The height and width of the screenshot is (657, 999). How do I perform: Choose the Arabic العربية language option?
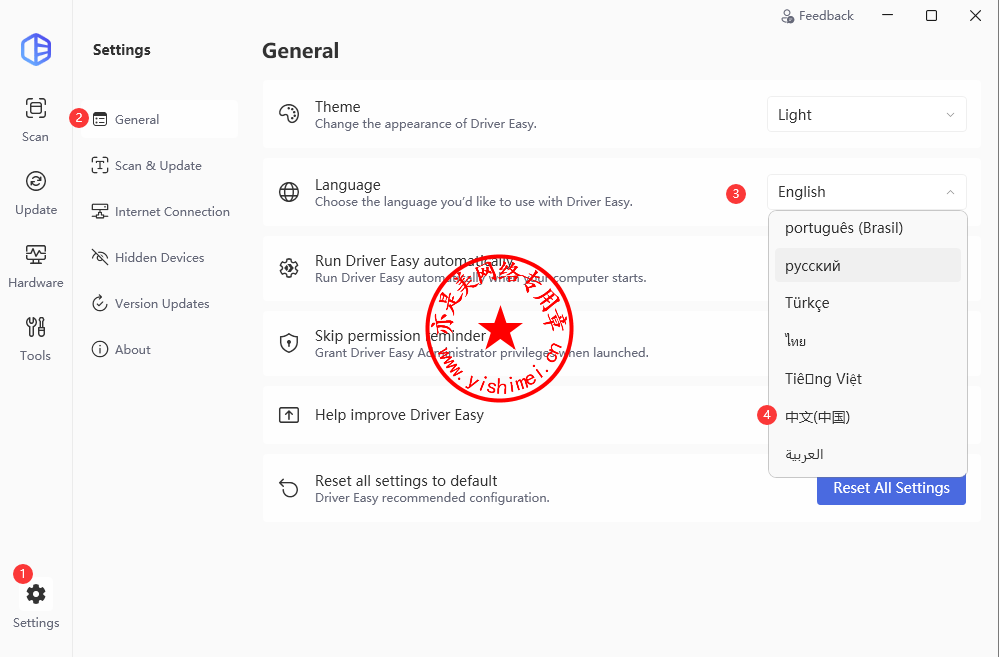click(868, 454)
